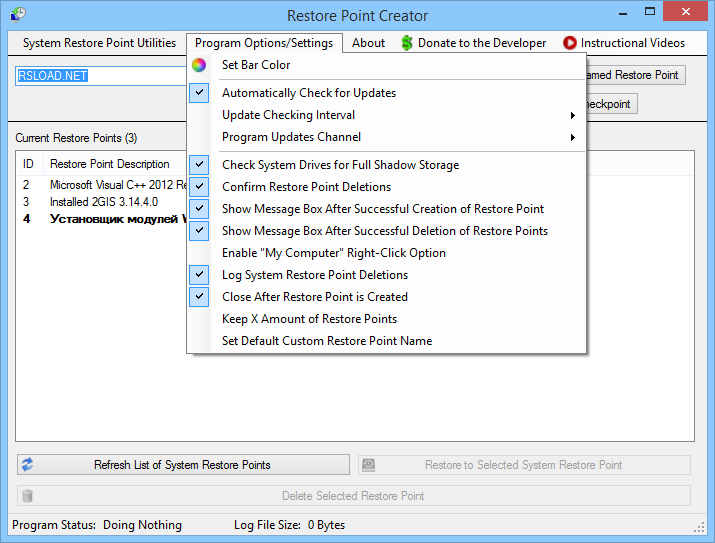Expand Update Checking Interval submenu arrow
The image size is (715, 543).
click(573, 115)
